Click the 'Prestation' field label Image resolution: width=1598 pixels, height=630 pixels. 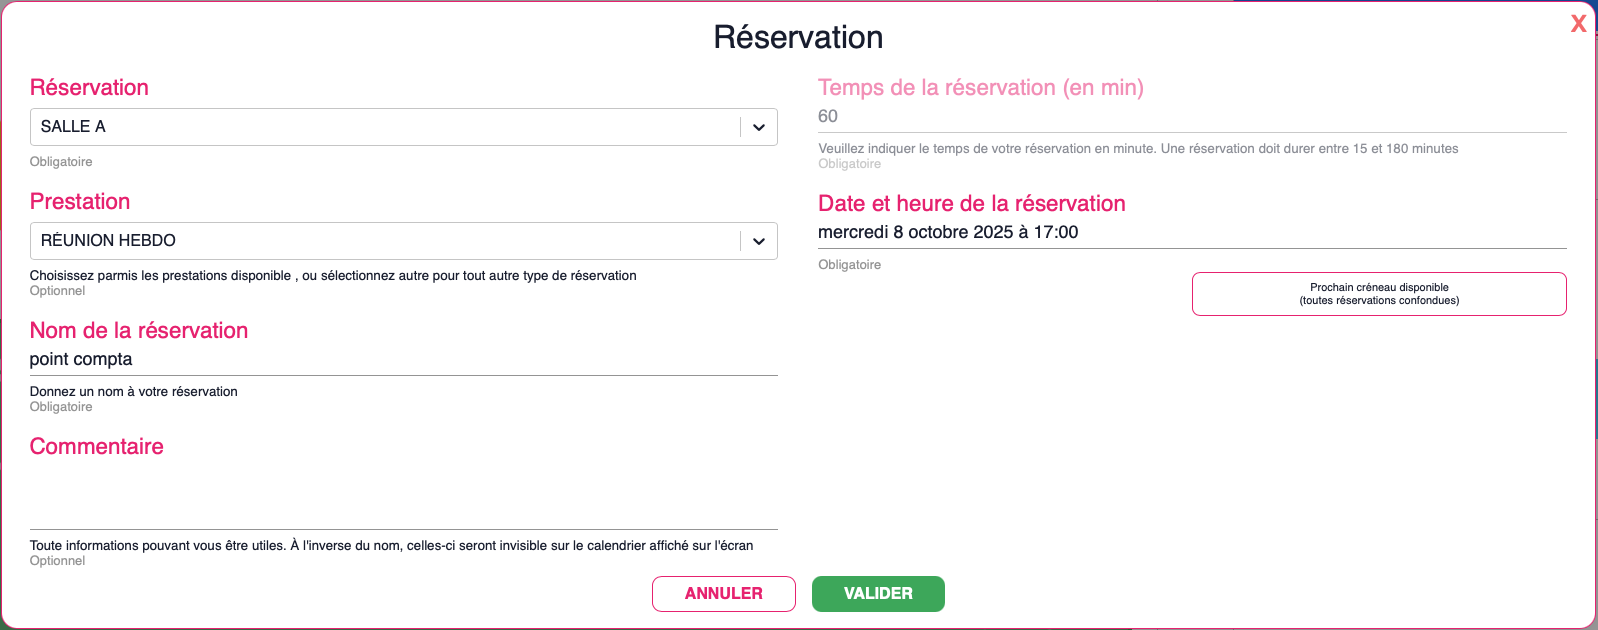pos(80,202)
